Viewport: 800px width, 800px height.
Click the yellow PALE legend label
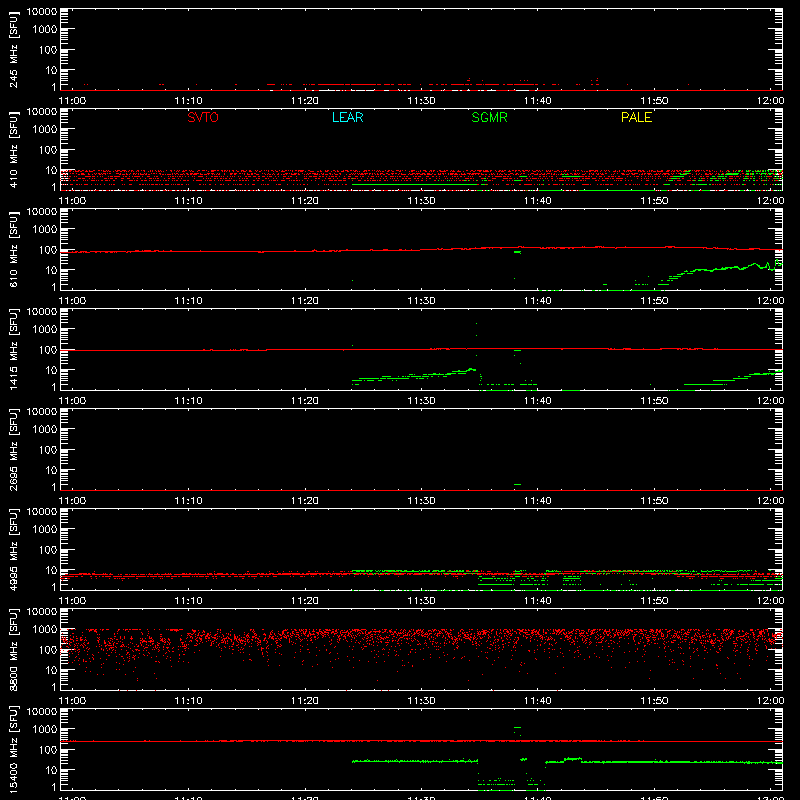[636, 117]
